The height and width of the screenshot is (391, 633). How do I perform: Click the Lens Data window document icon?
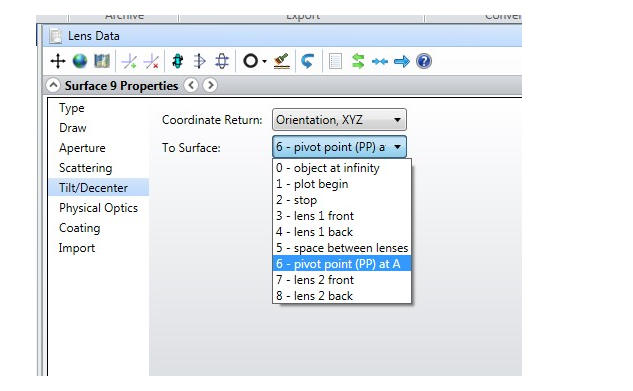point(55,36)
